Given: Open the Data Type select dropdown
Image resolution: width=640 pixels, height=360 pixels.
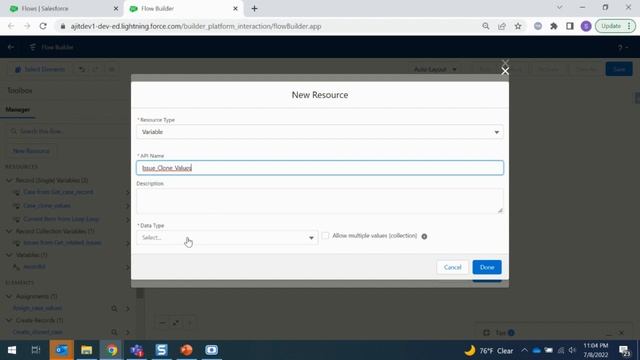Looking at the screenshot, I should coord(227,238).
